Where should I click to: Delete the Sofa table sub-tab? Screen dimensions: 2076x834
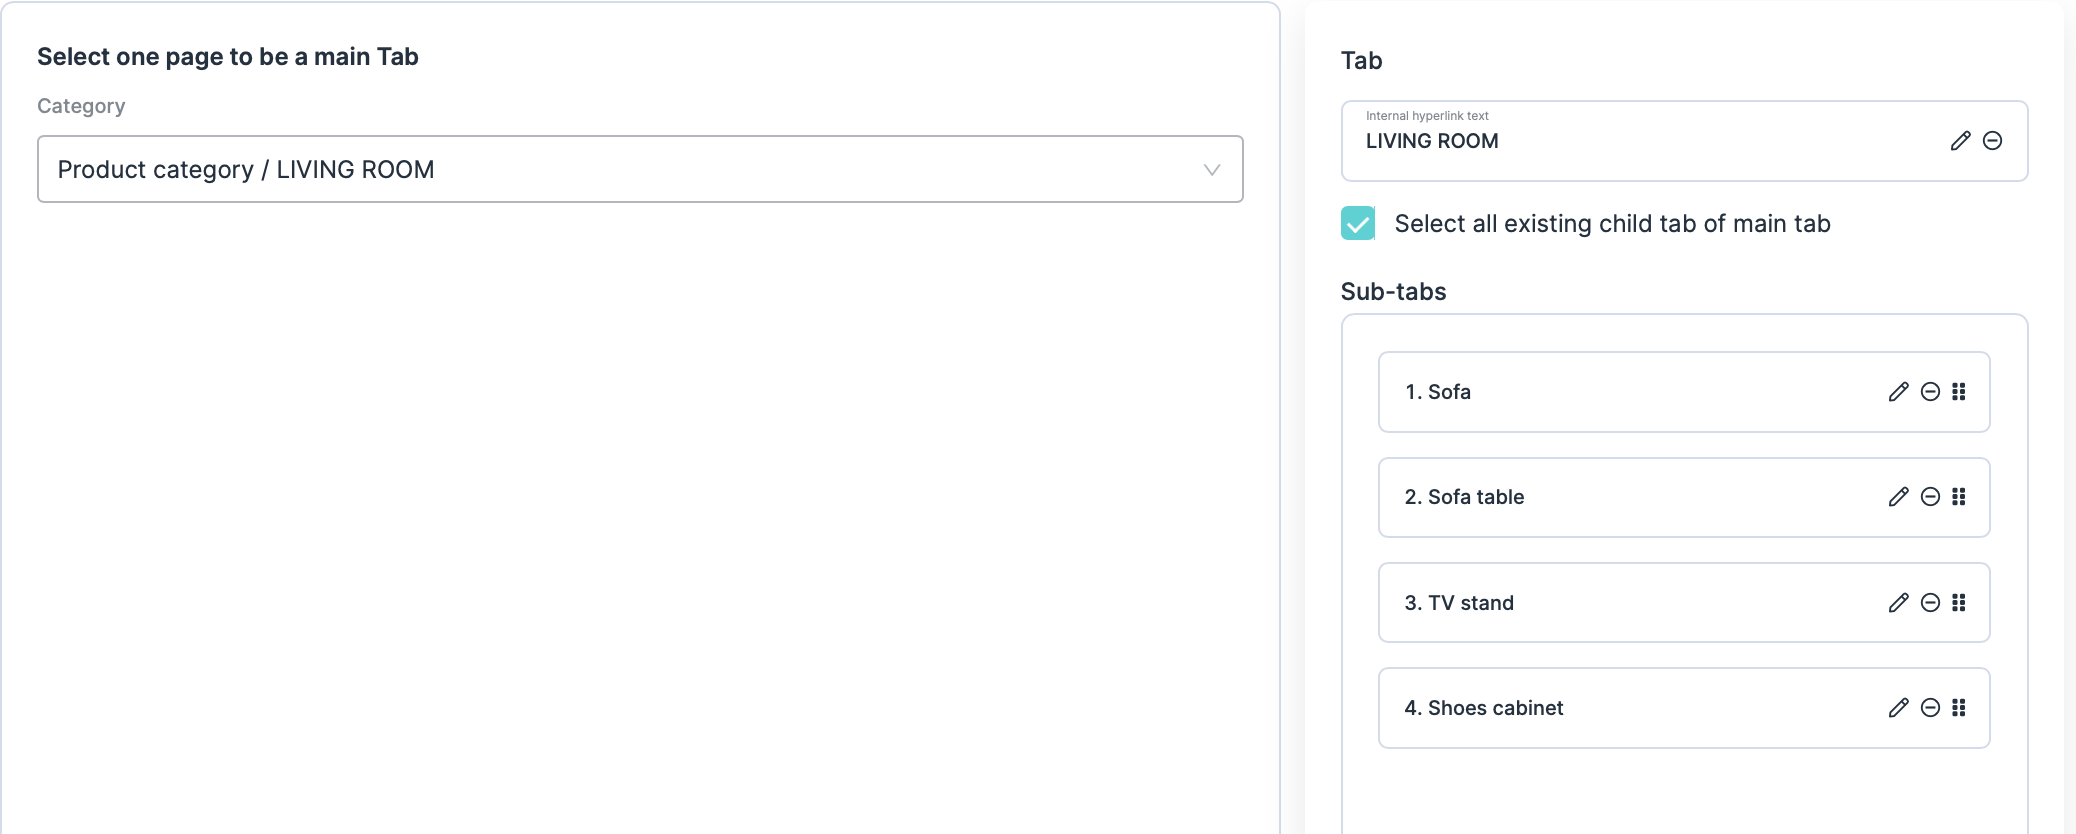coord(1930,497)
